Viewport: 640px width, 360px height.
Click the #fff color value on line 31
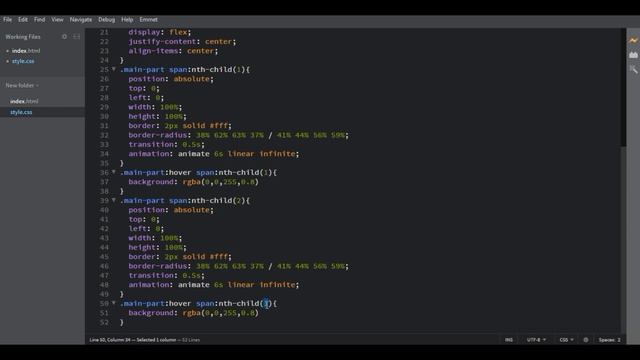tap(218, 126)
